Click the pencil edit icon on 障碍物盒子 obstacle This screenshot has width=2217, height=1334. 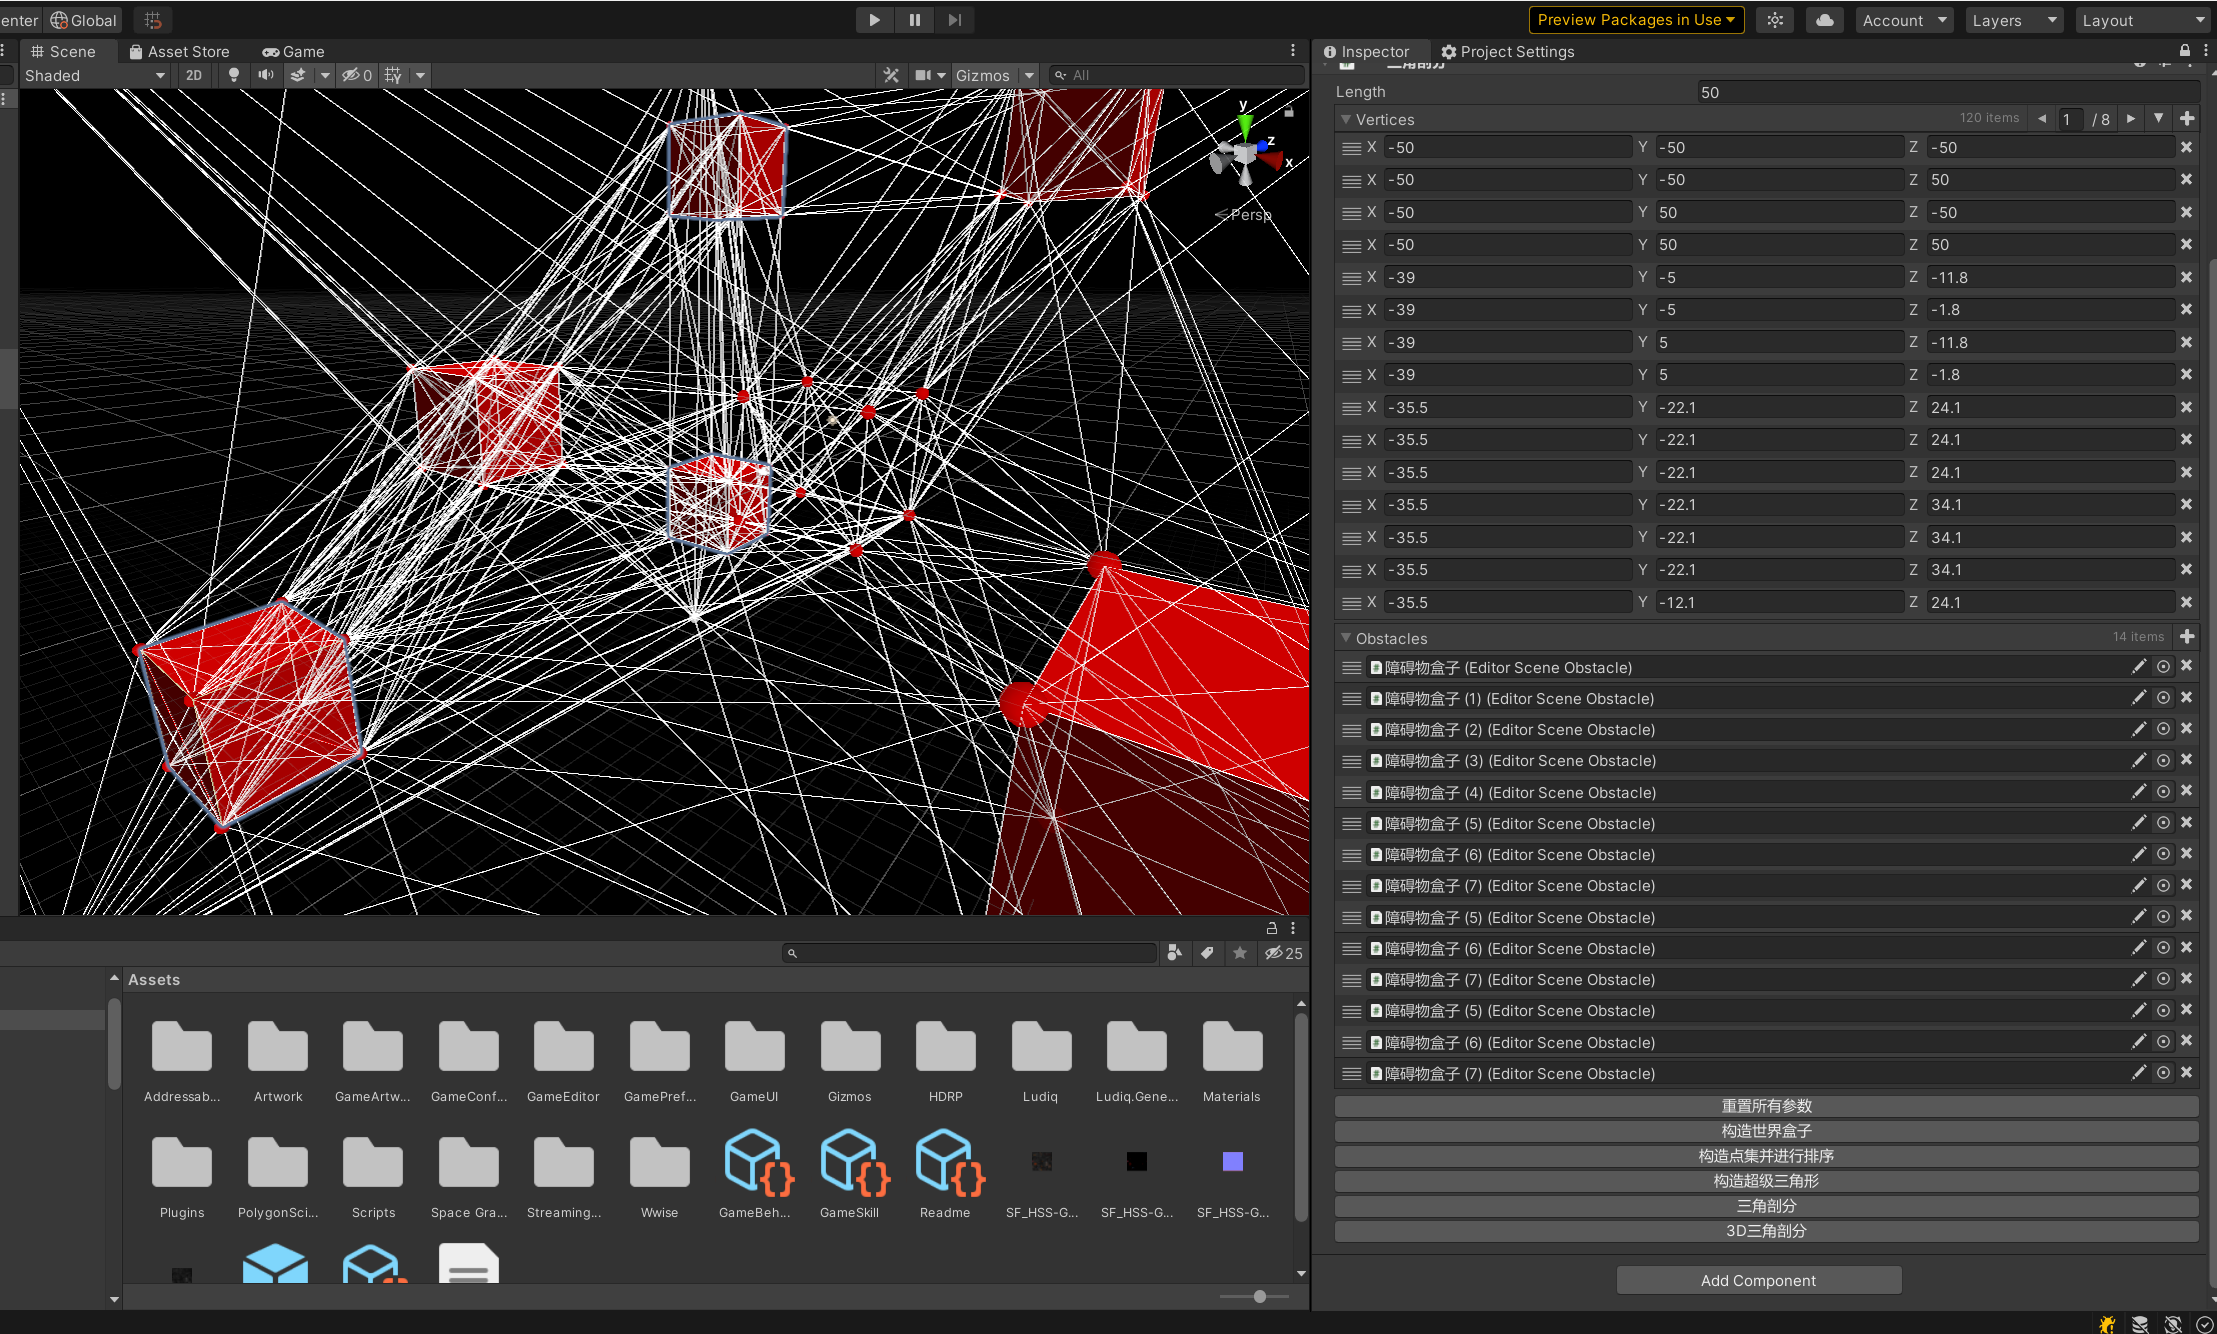click(2139, 666)
